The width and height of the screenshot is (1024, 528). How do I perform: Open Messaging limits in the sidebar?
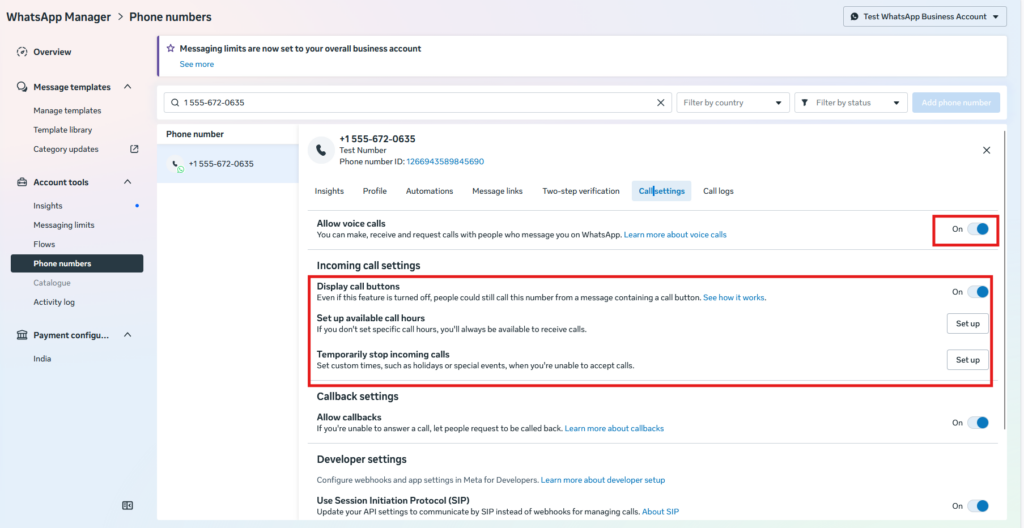64,225
